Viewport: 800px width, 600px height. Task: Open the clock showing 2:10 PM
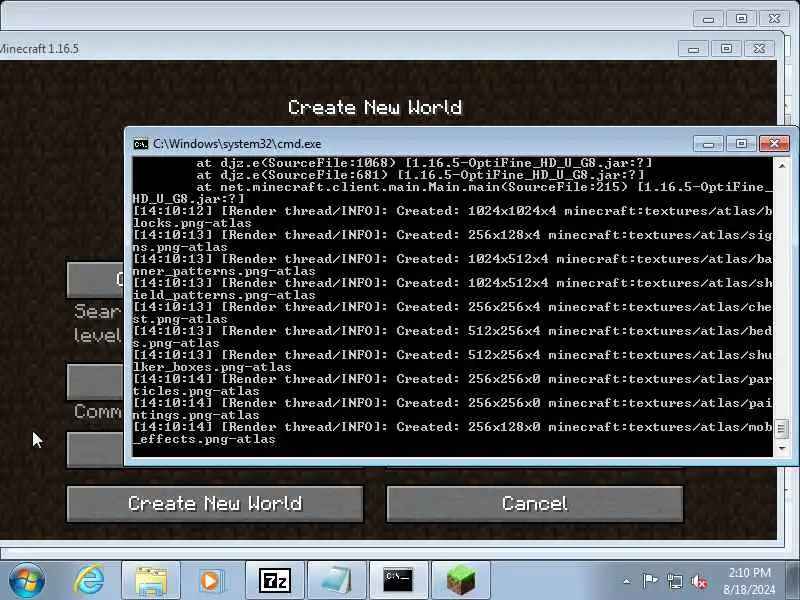click(749, 581)
